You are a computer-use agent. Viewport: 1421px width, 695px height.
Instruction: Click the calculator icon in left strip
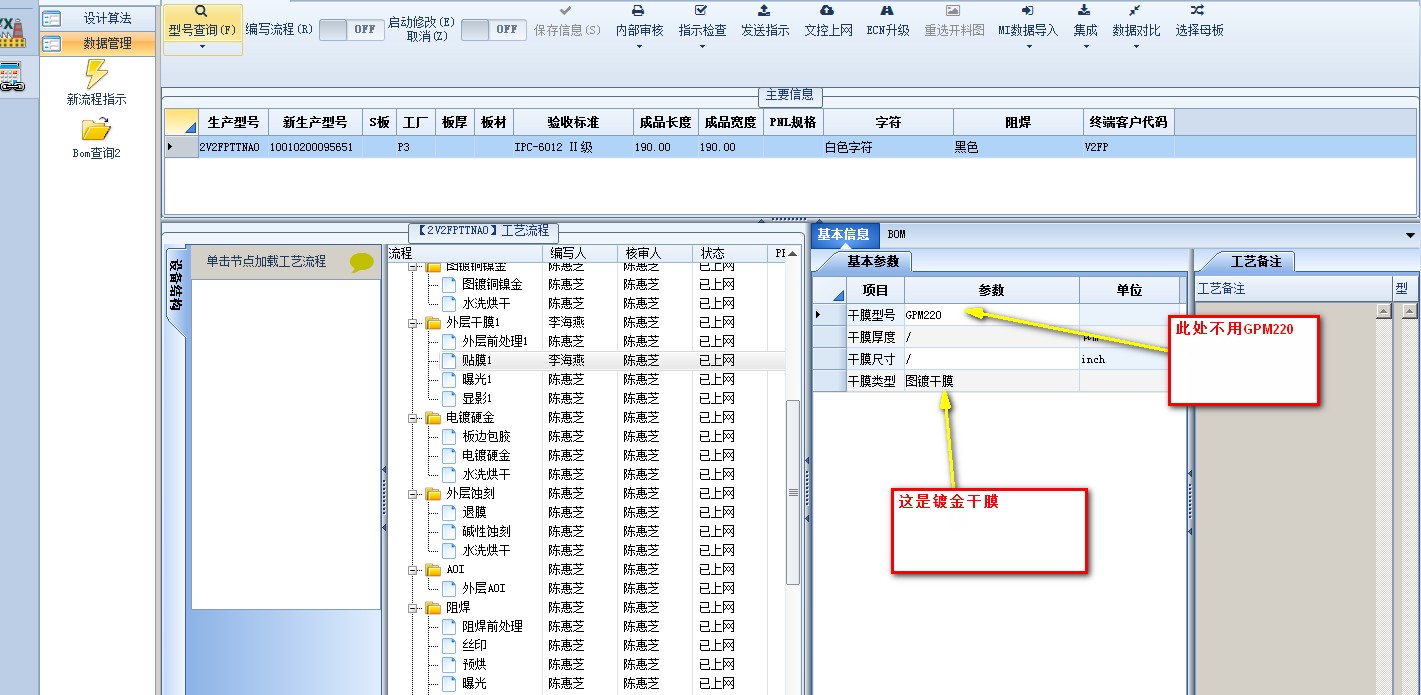[x=11, y=76]
